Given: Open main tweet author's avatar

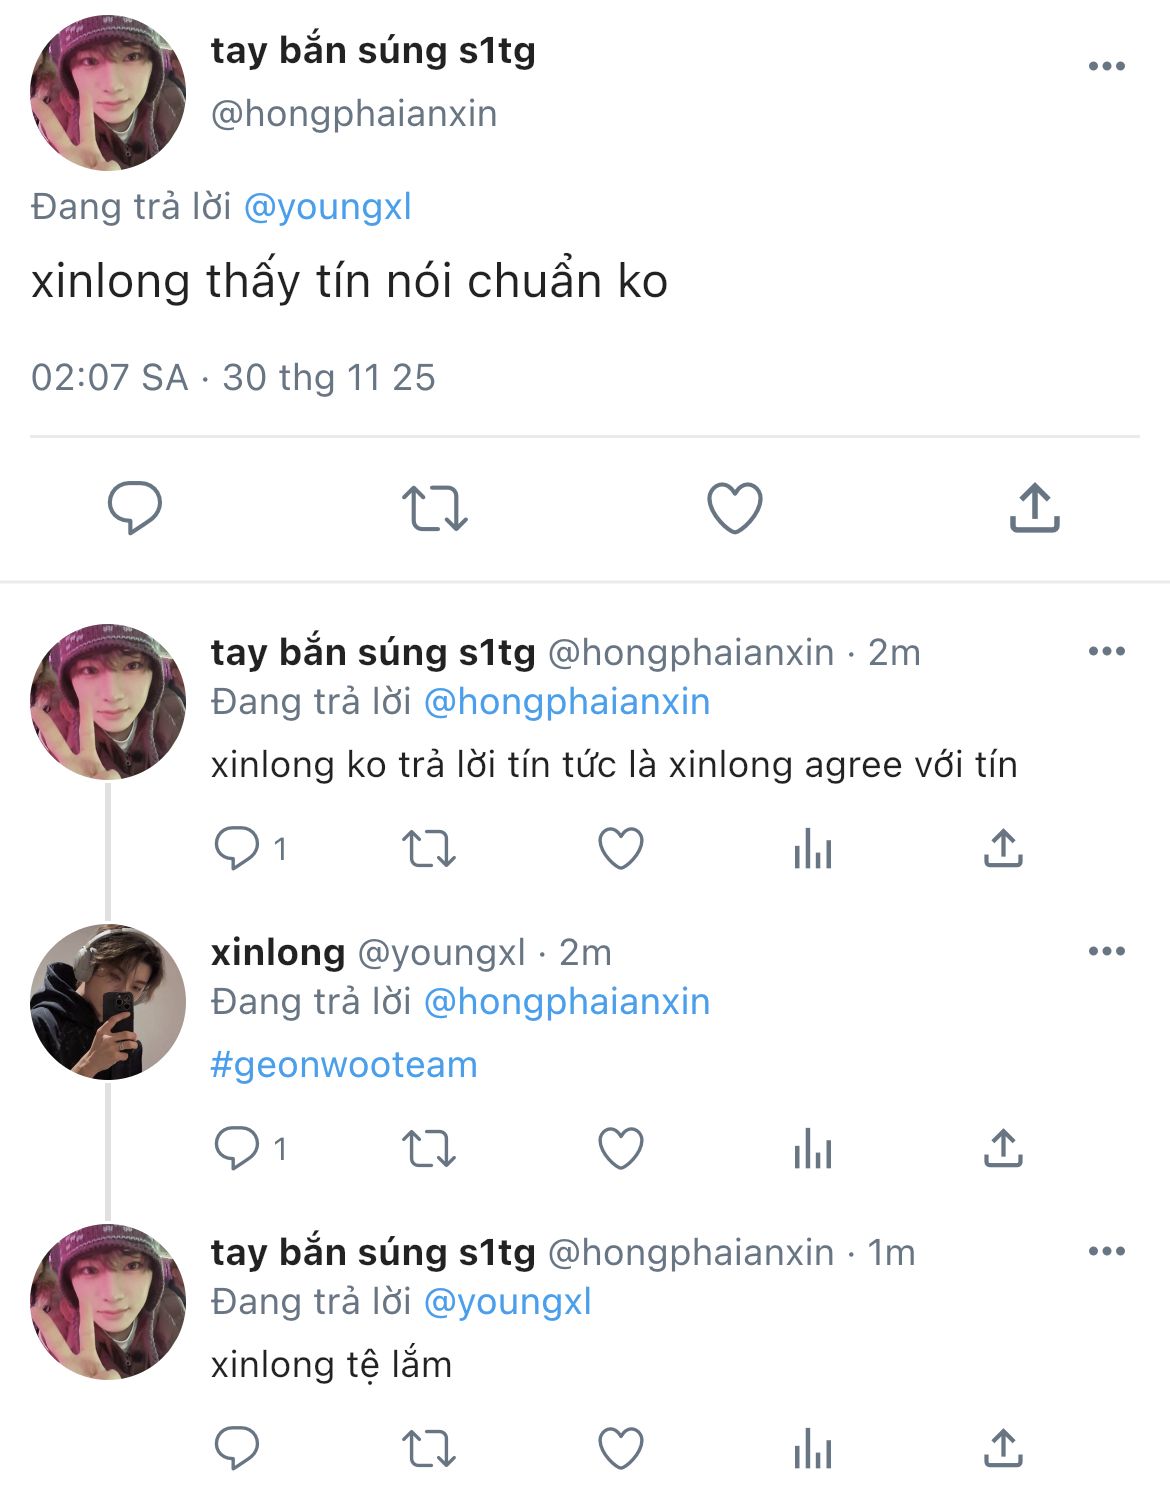Looking at the screenshot, I should click(x=108, y=93).
